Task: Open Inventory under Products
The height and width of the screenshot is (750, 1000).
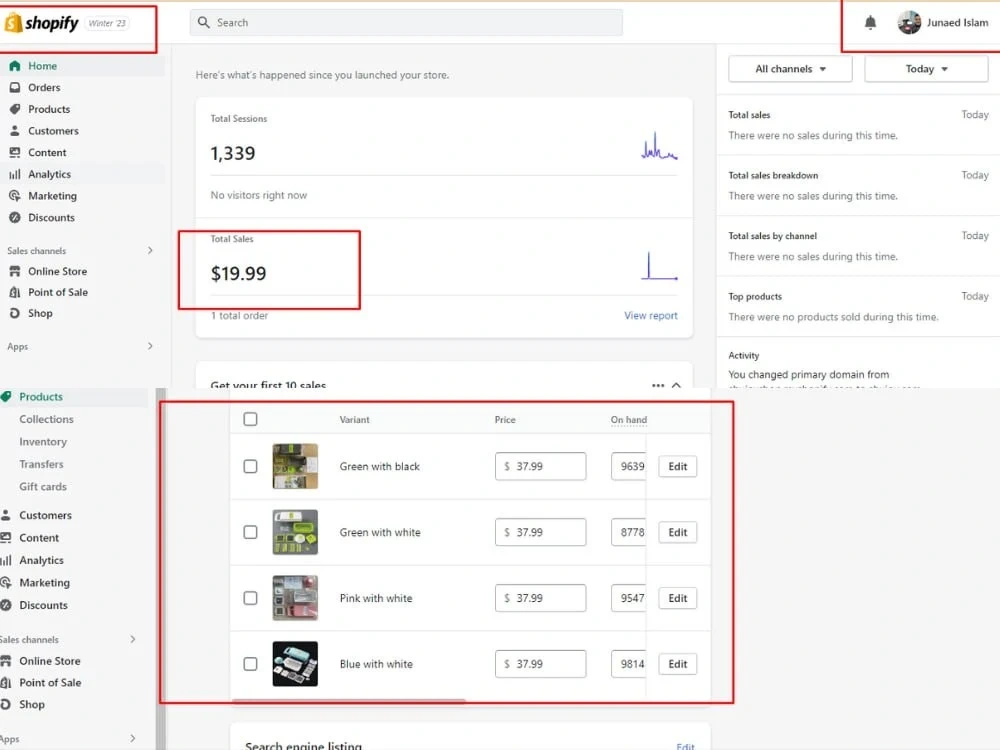Action: [43, 441]
